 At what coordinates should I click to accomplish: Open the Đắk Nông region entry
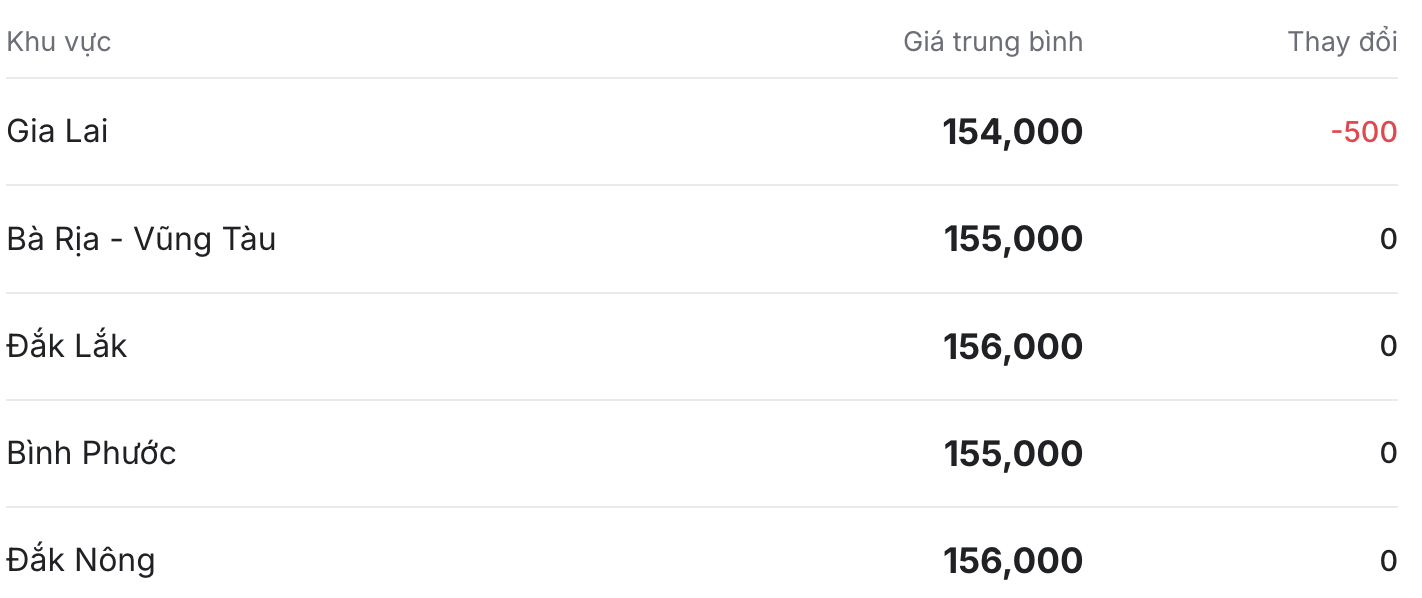pyautogui.click(x=81, y=560)
